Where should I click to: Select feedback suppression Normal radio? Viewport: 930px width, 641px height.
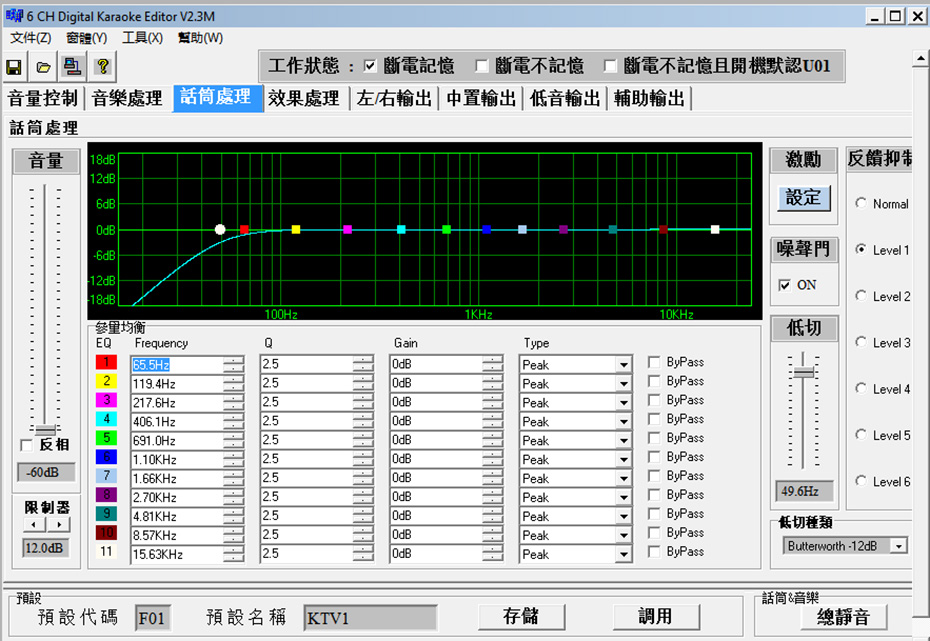tap(861, 203)
